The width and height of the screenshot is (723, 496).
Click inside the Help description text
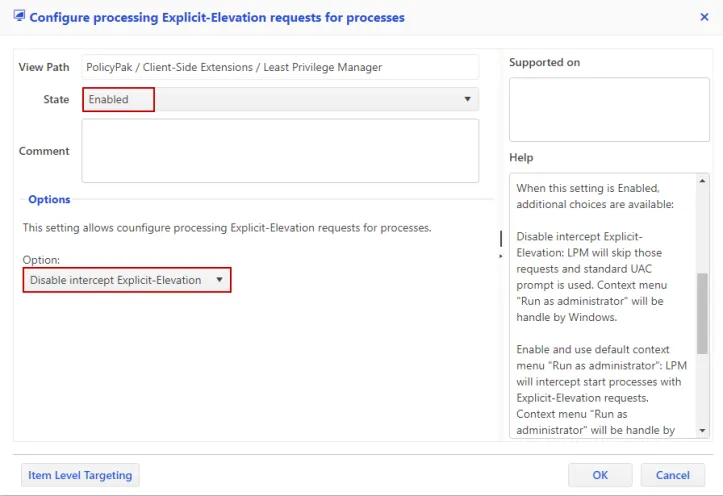(x=600, y=300)
